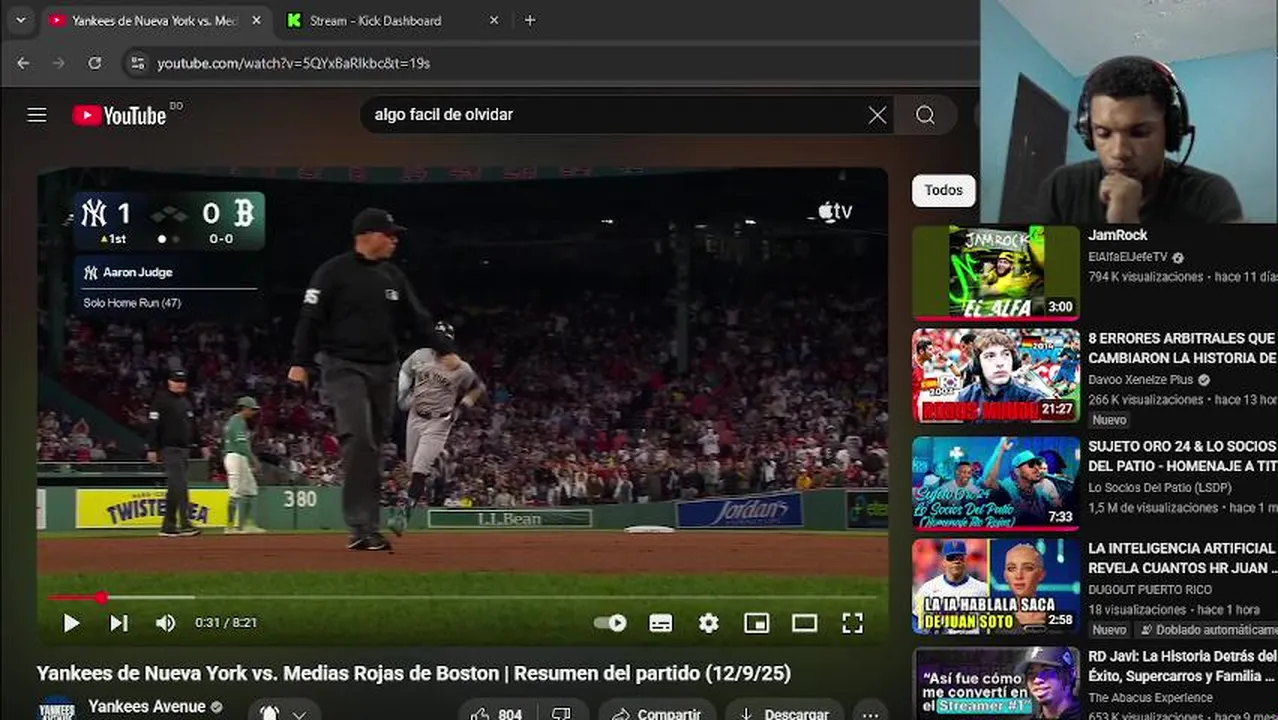Click the red playhead scrubber dot
This screenshot has width=1278, height=720.
pyautogui.click(x=101, y=597)
